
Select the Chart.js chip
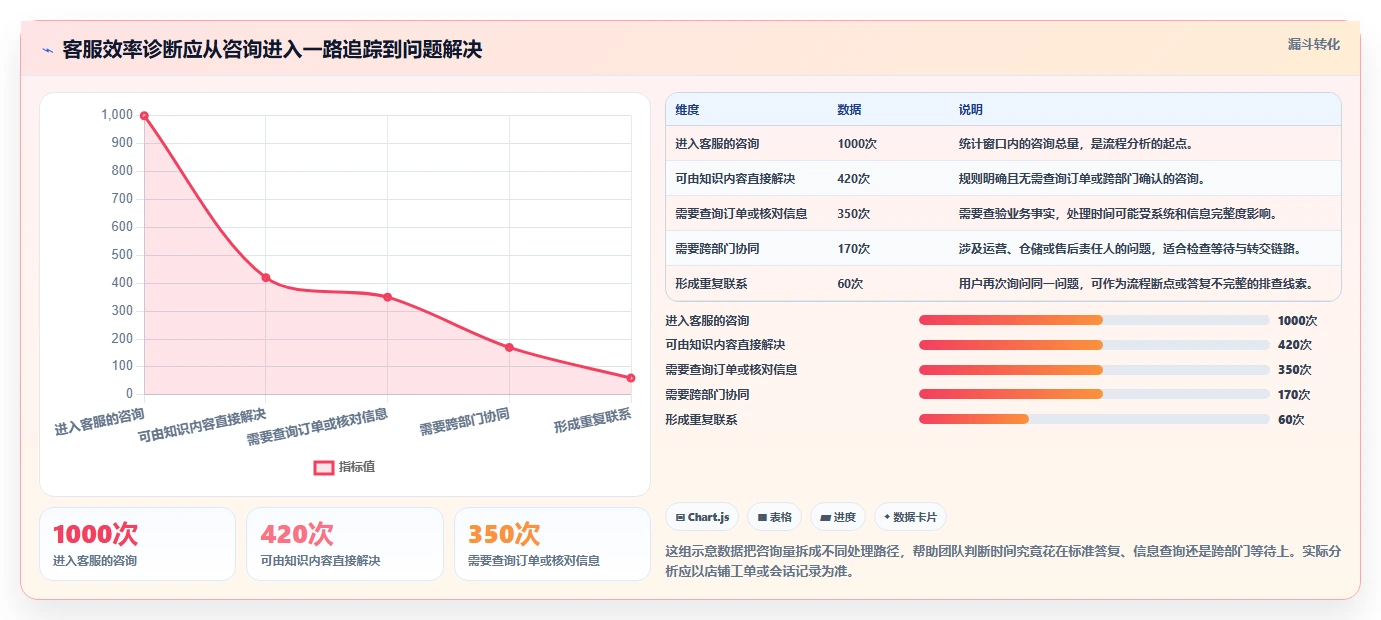coord(702,517)
